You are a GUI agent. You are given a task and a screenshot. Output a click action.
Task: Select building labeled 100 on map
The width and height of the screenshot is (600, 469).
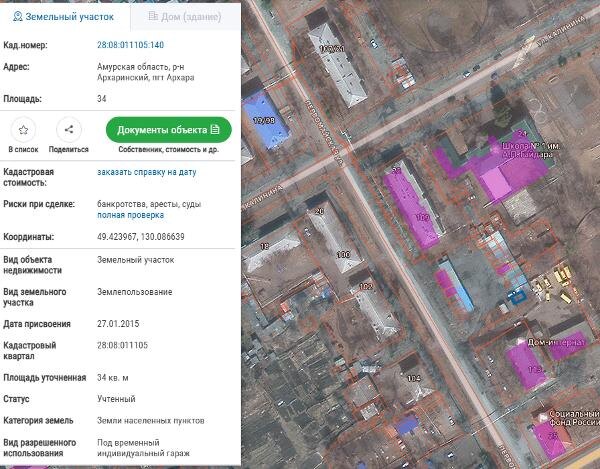(x=335, y=239)
